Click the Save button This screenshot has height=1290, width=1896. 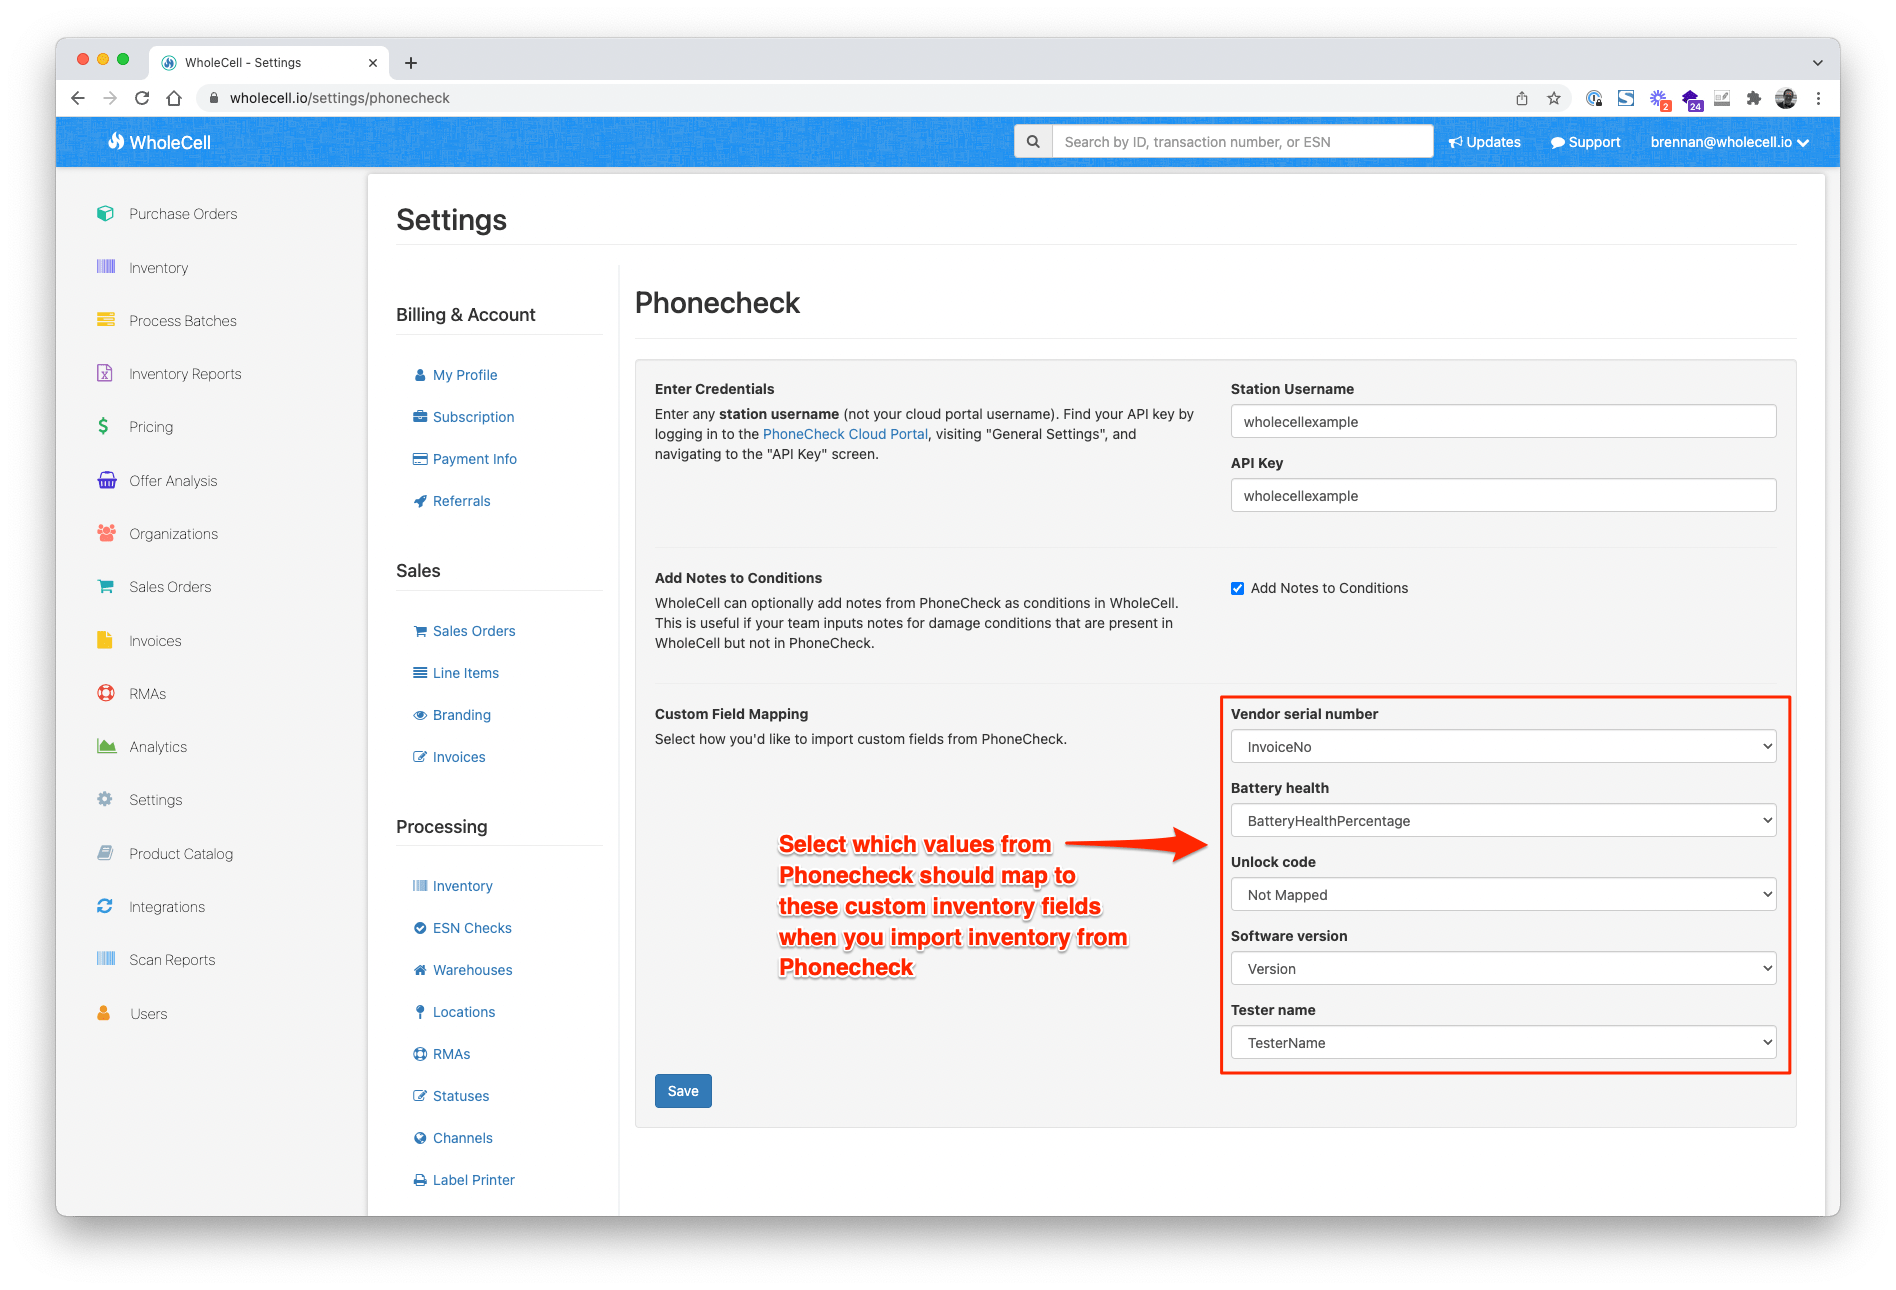(683, 1090)
